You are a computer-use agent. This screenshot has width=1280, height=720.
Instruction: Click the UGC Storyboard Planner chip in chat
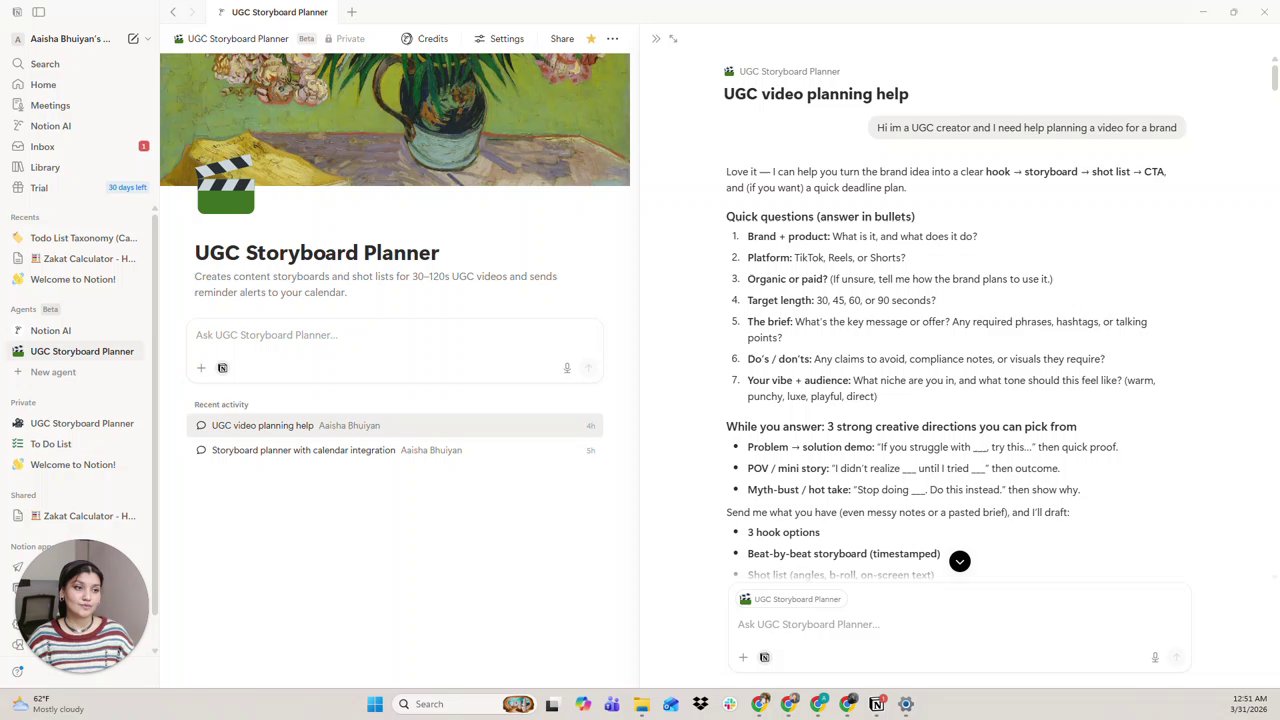(x=791, y=599)
